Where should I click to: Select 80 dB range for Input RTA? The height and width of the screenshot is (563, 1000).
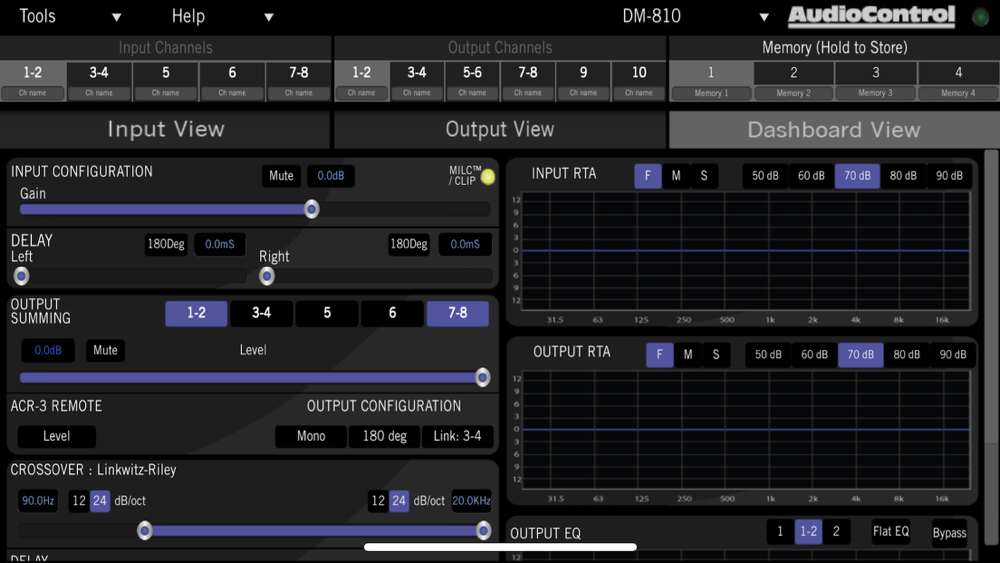point(903,176)
